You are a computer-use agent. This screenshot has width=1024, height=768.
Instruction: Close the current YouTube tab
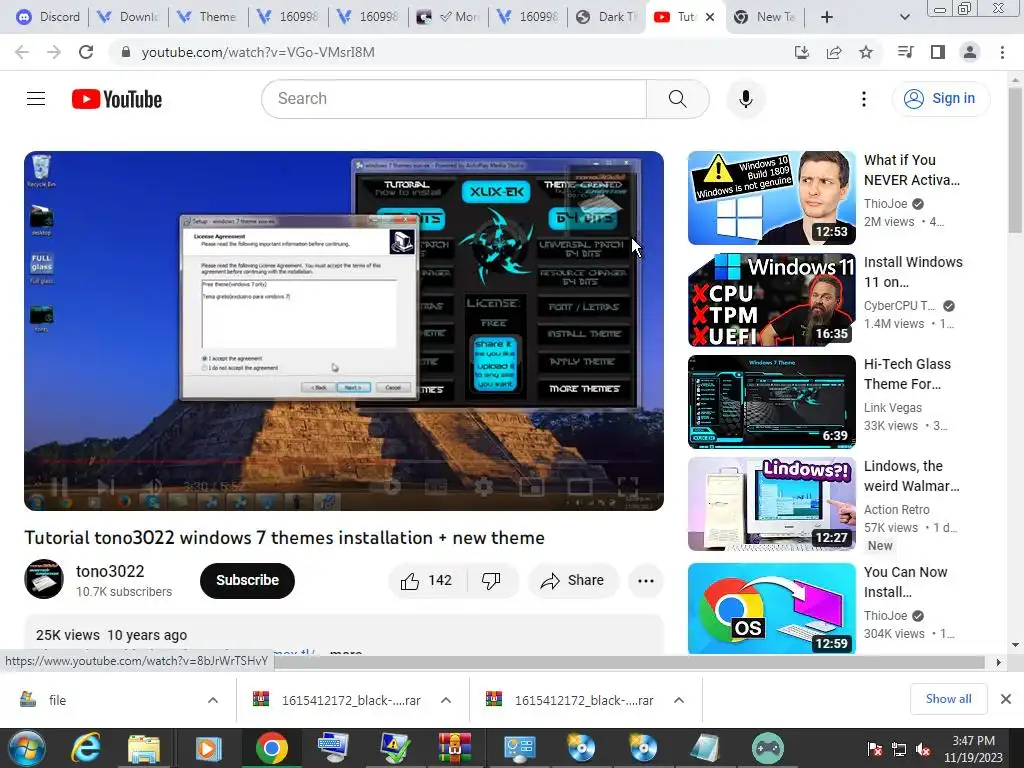click(711, 17)
